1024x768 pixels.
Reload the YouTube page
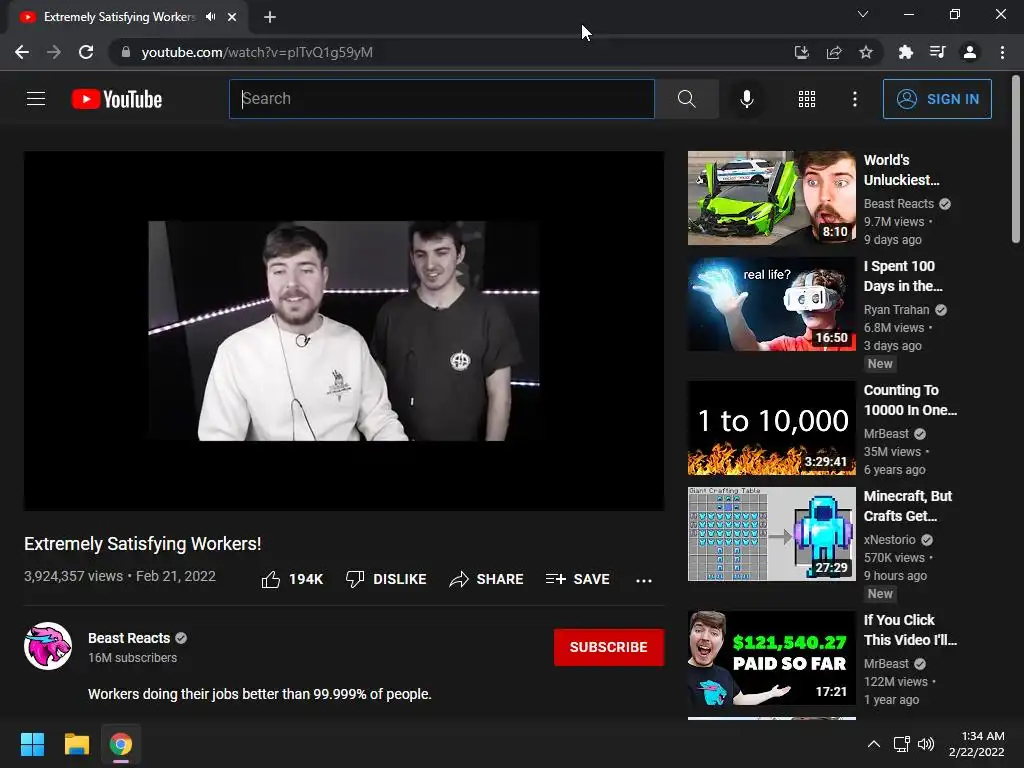click(x=86, y=52)
